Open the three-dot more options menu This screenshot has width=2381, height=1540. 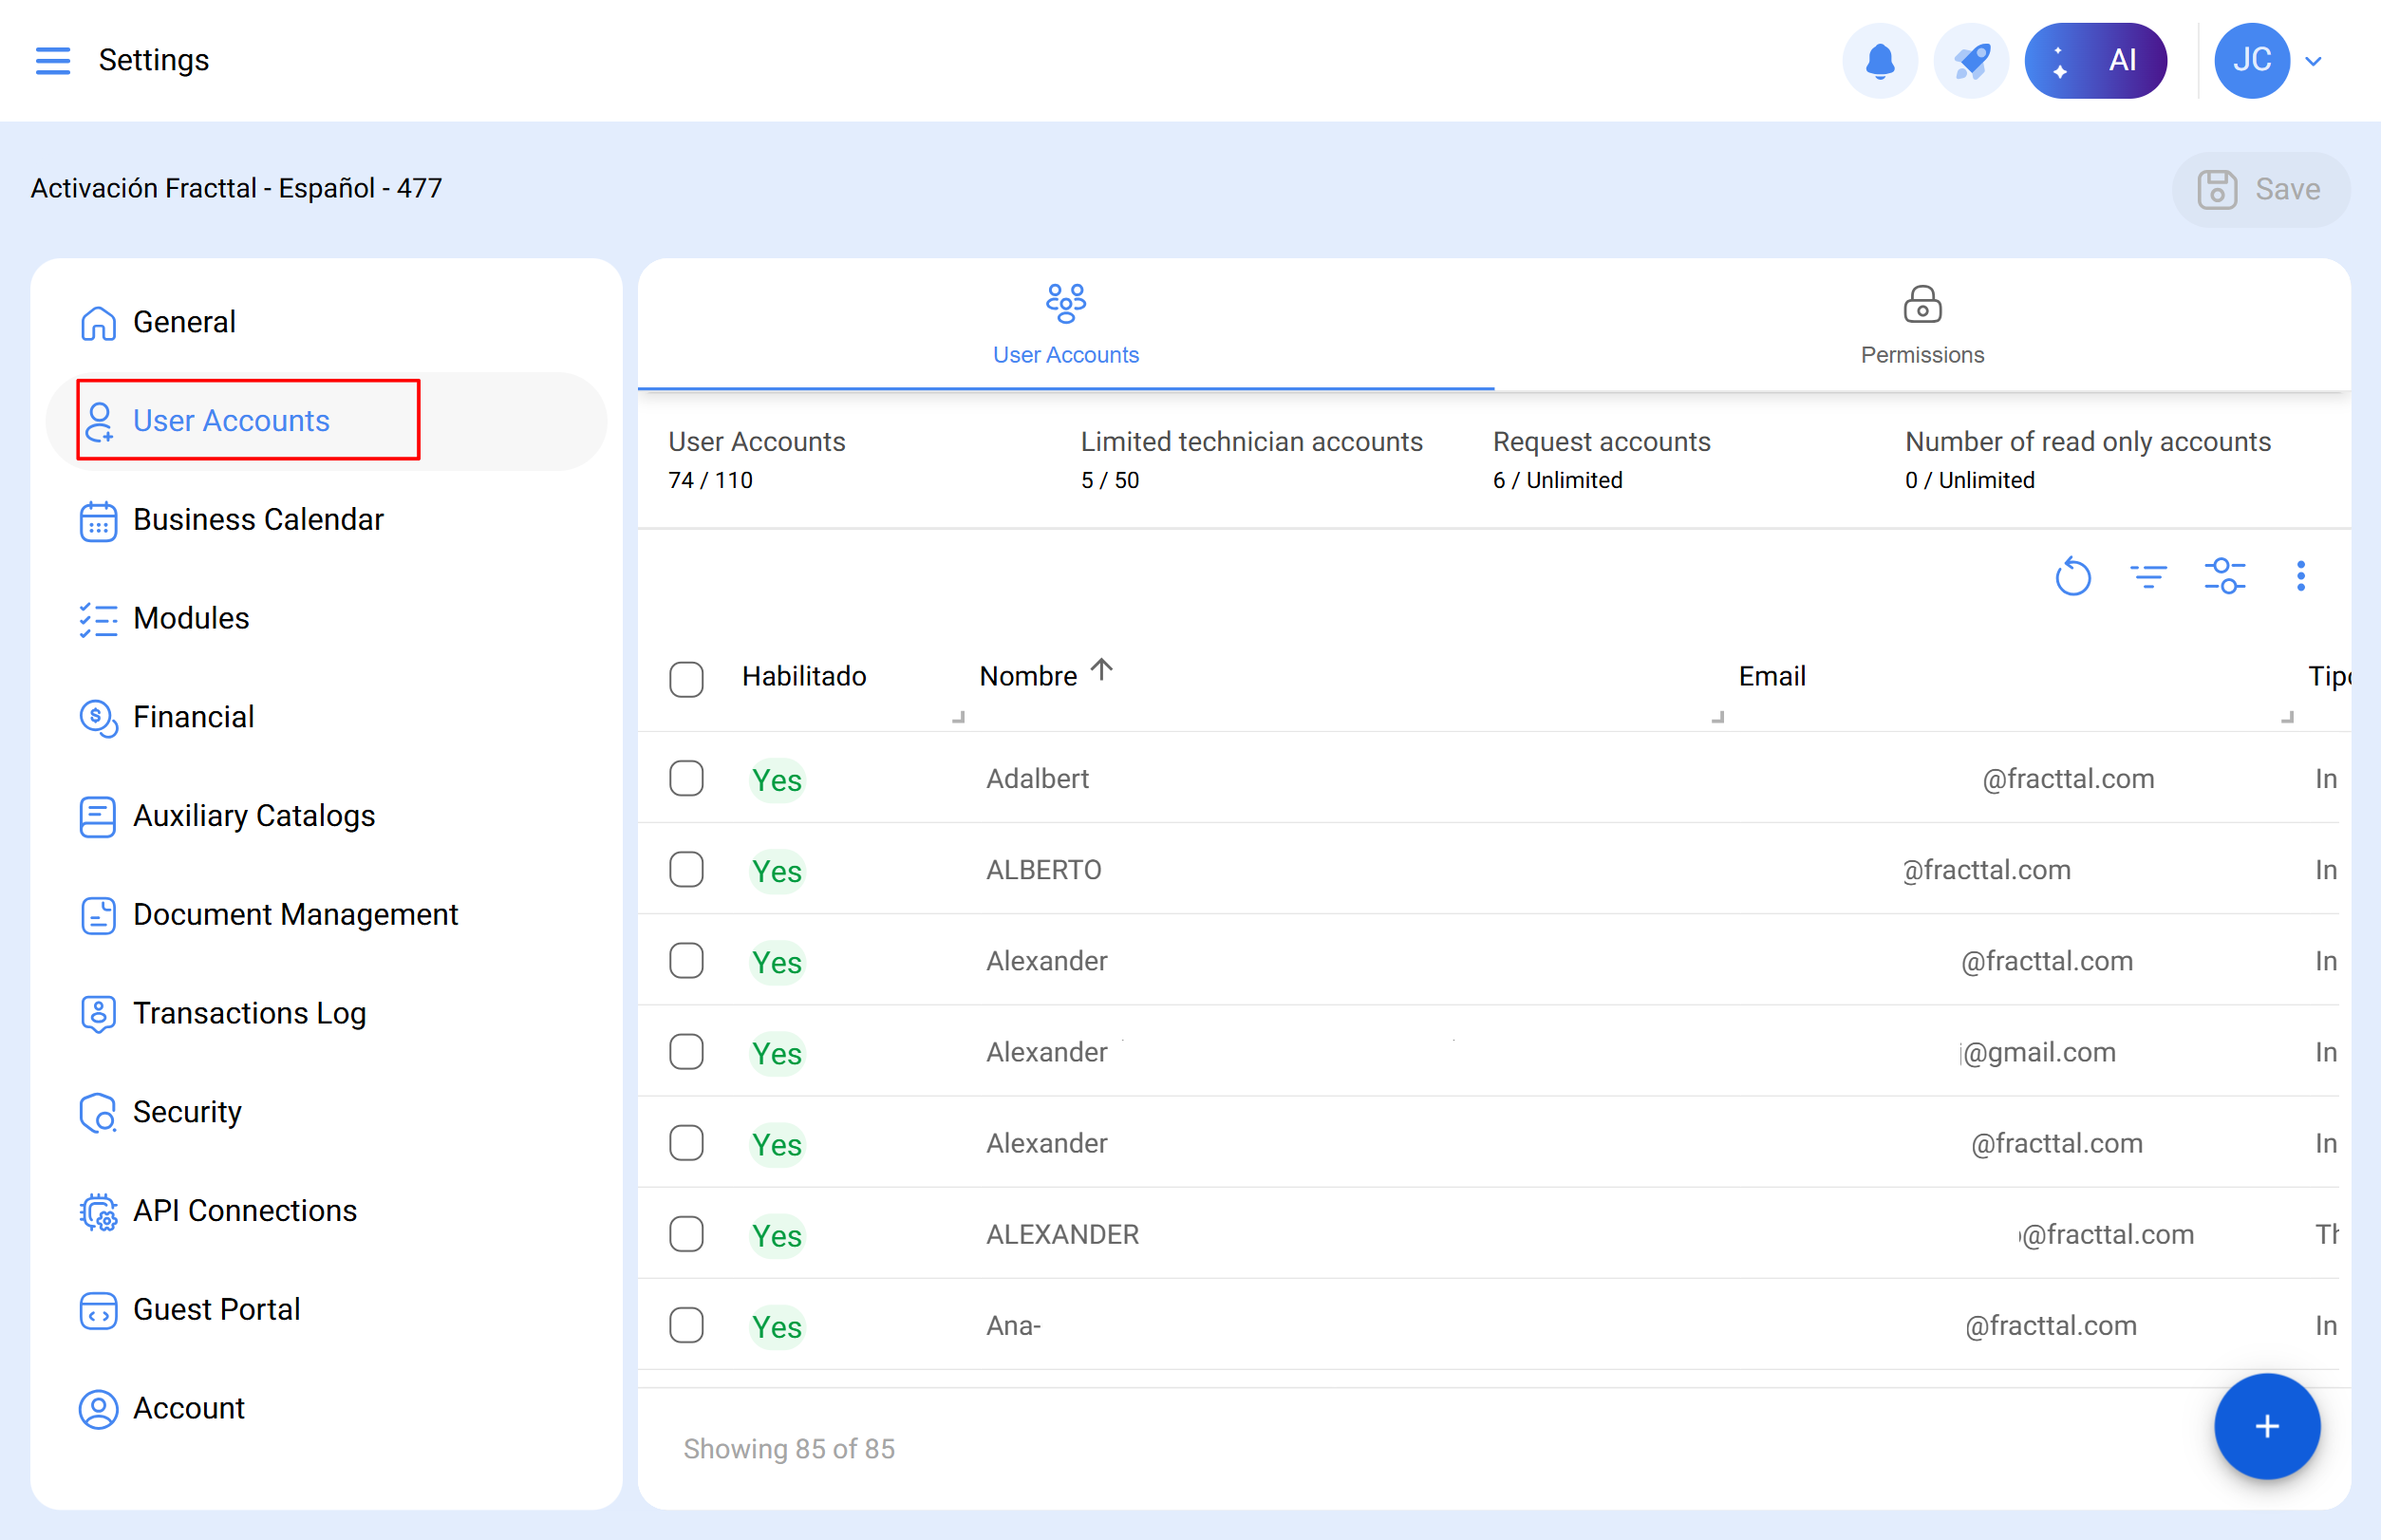2300,577
